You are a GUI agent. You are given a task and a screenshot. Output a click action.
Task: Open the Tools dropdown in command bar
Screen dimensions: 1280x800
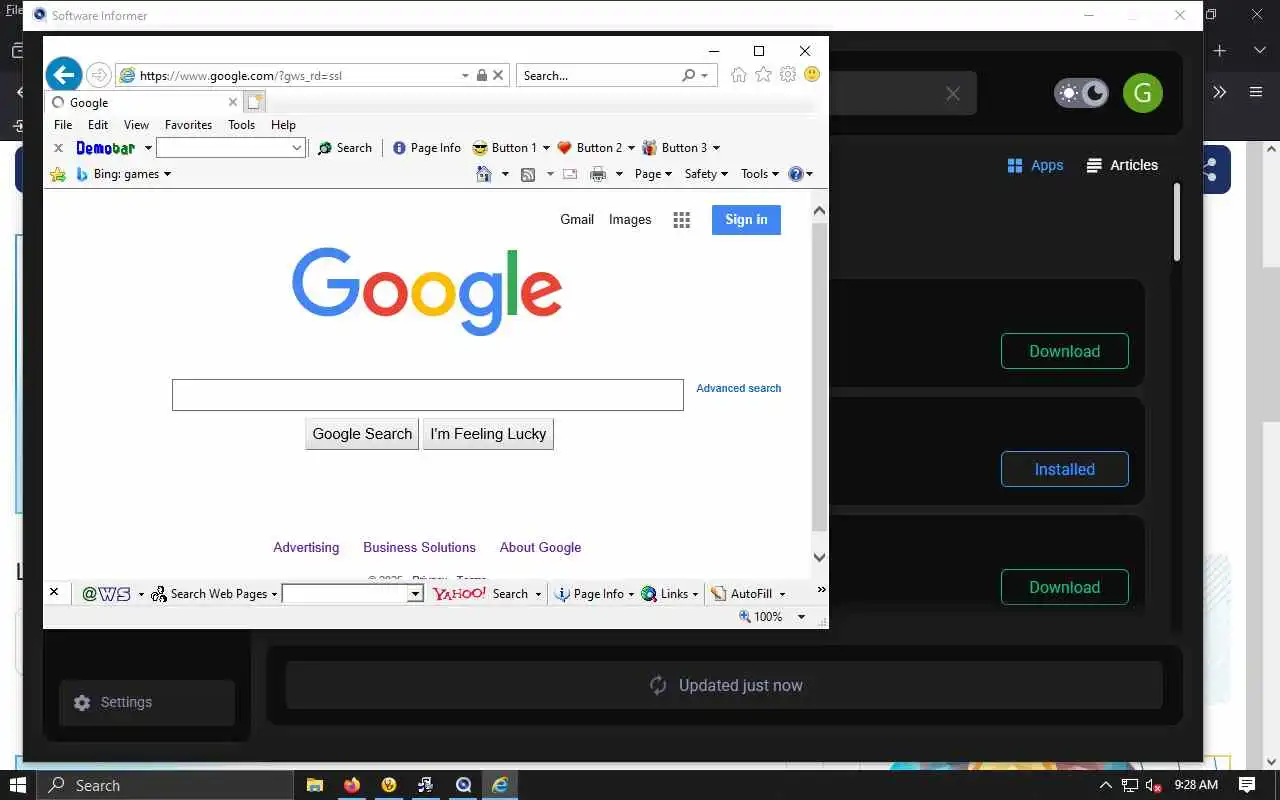tap(760, 174)
